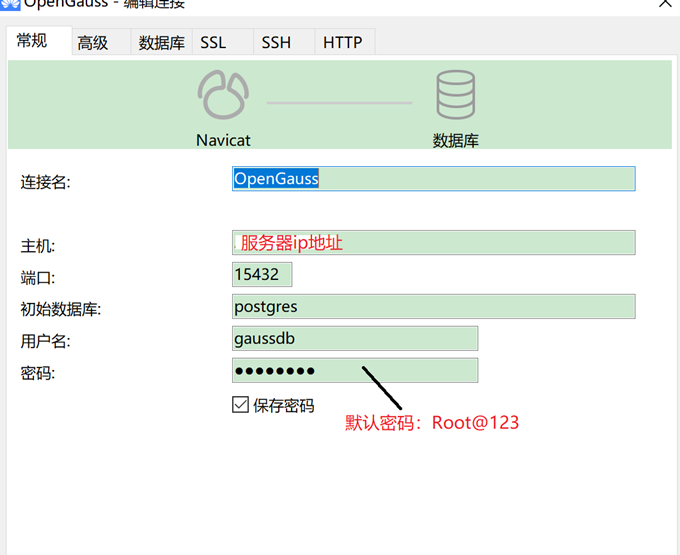
Task: Focus the 密码 password field
Action: pos(355,371)
